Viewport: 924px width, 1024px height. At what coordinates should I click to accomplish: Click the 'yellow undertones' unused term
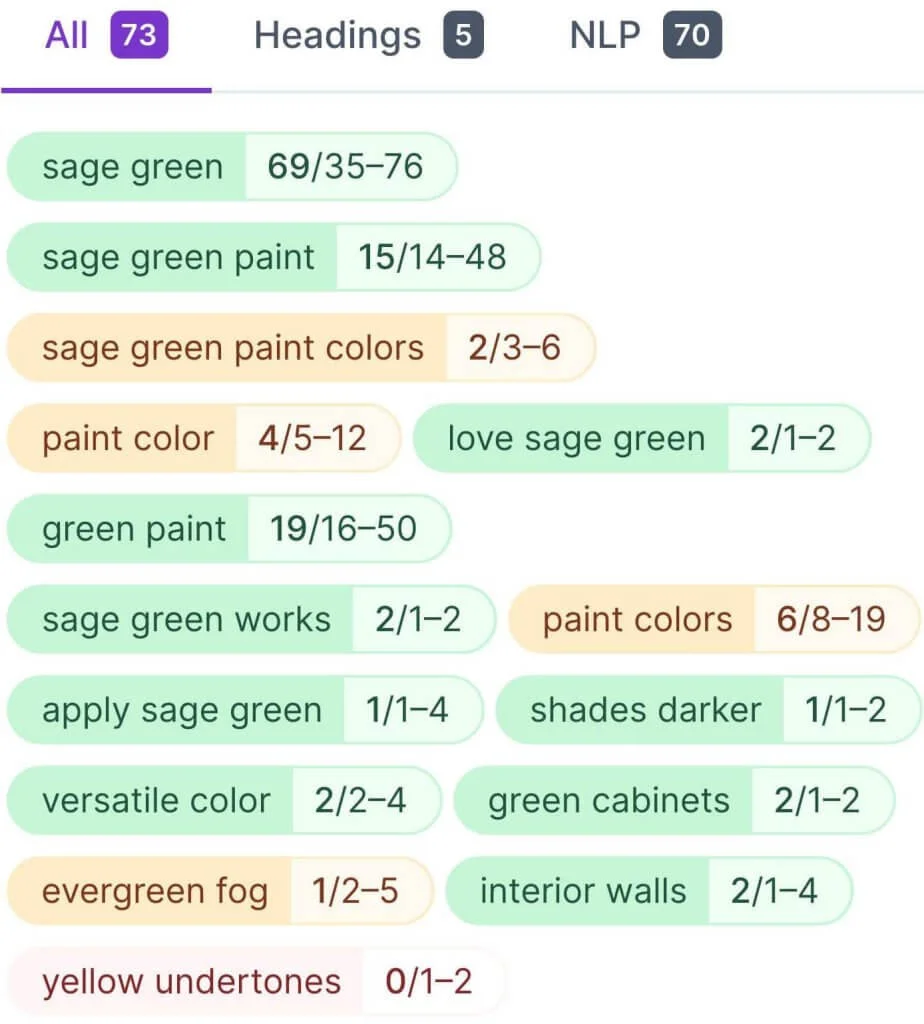click(256, 982)
